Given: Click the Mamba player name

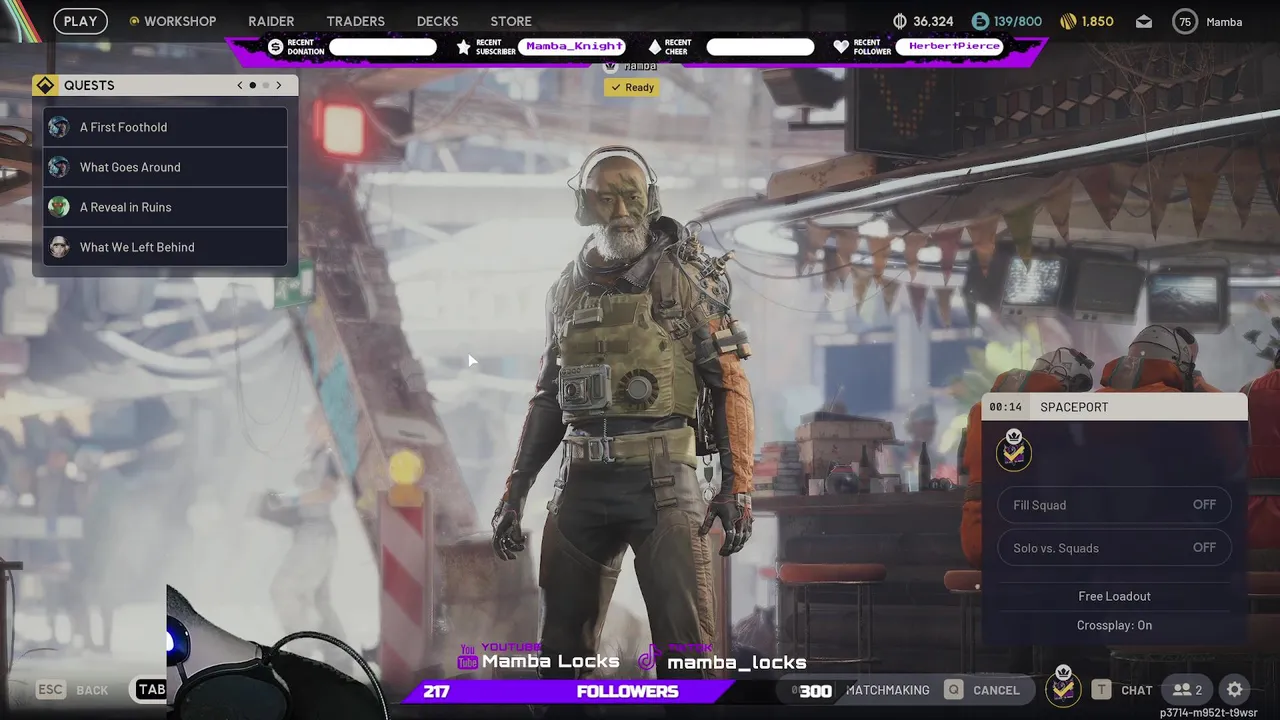Looking at the screenshot, I should 1224,22.
